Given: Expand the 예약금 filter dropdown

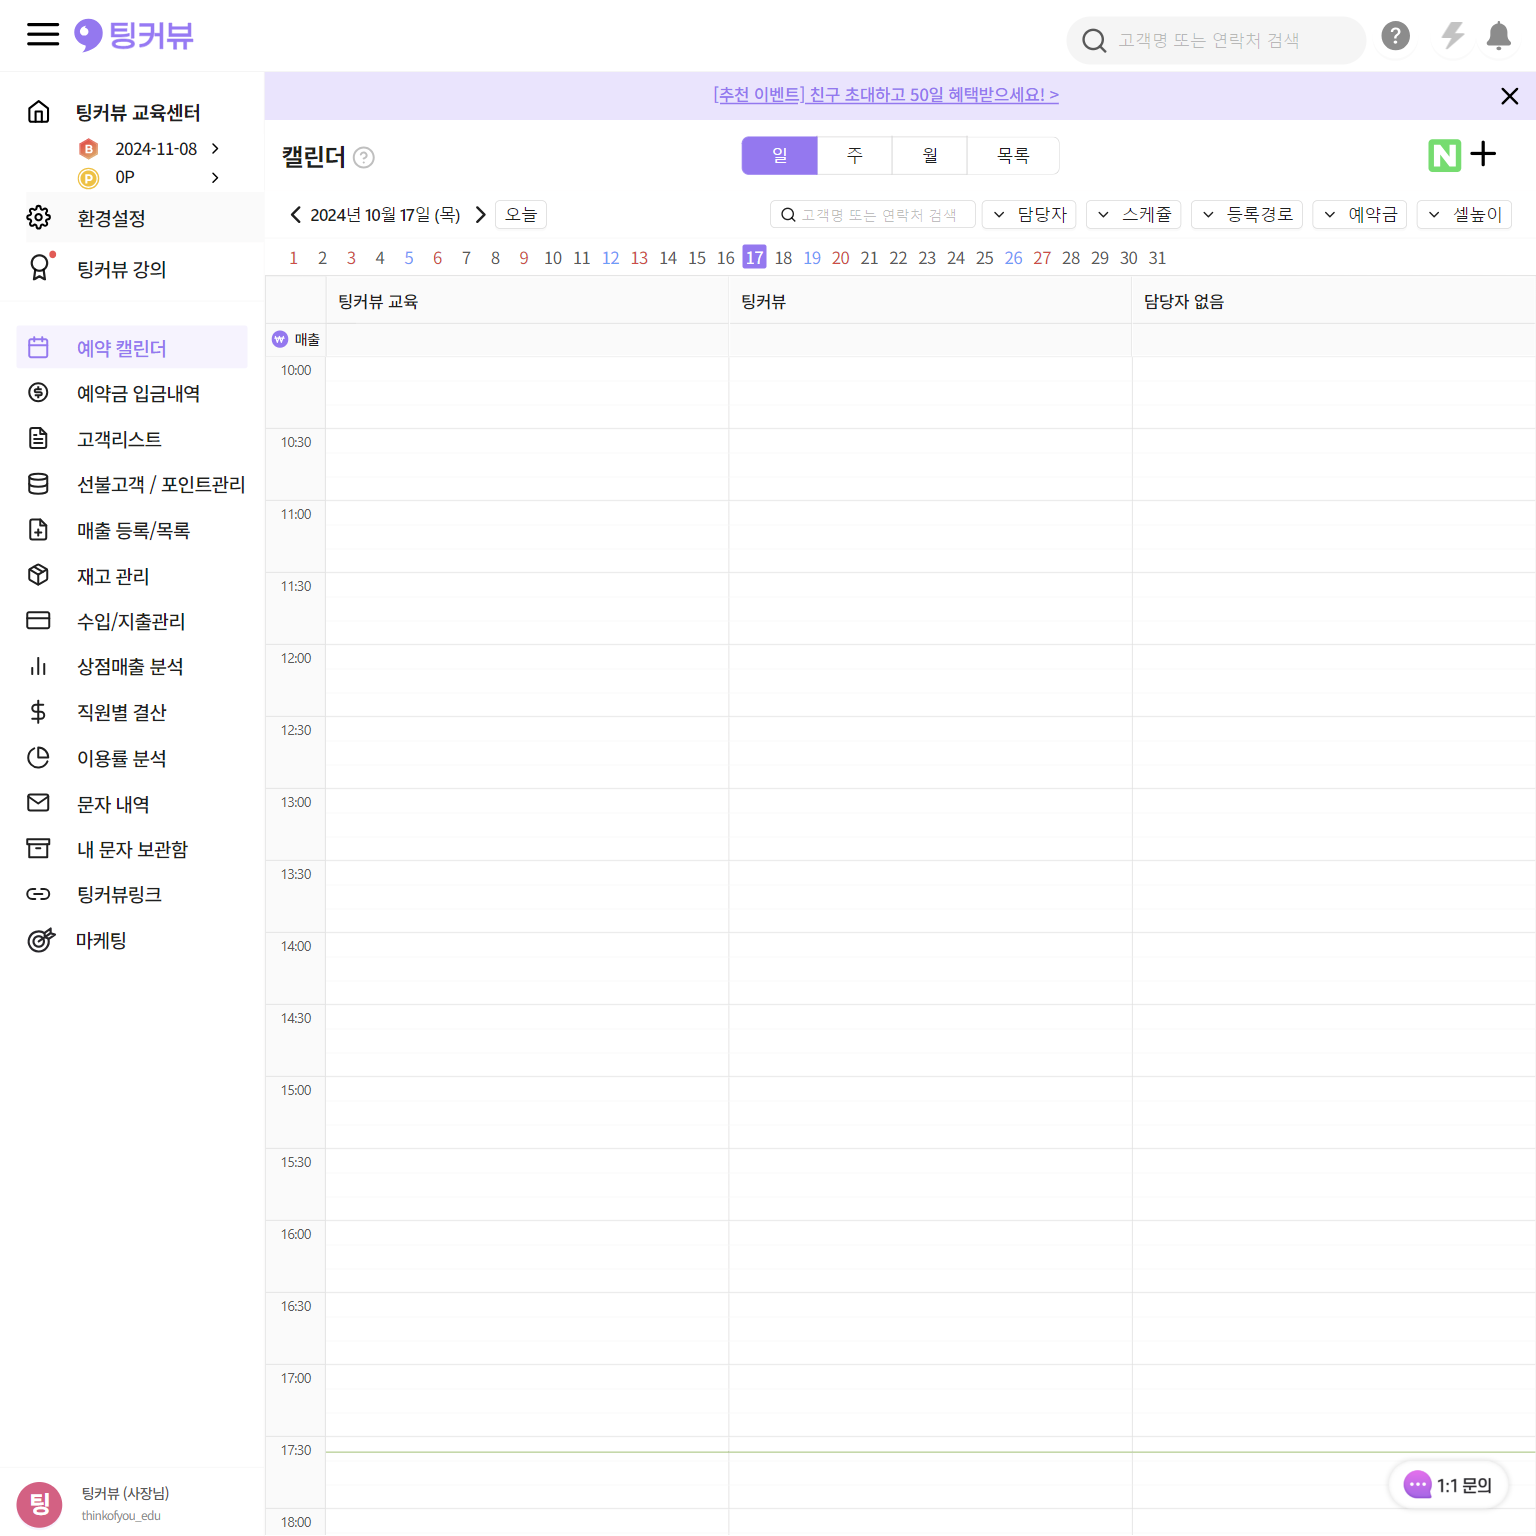Looking at the screenshot, I should pos(1360,215).
